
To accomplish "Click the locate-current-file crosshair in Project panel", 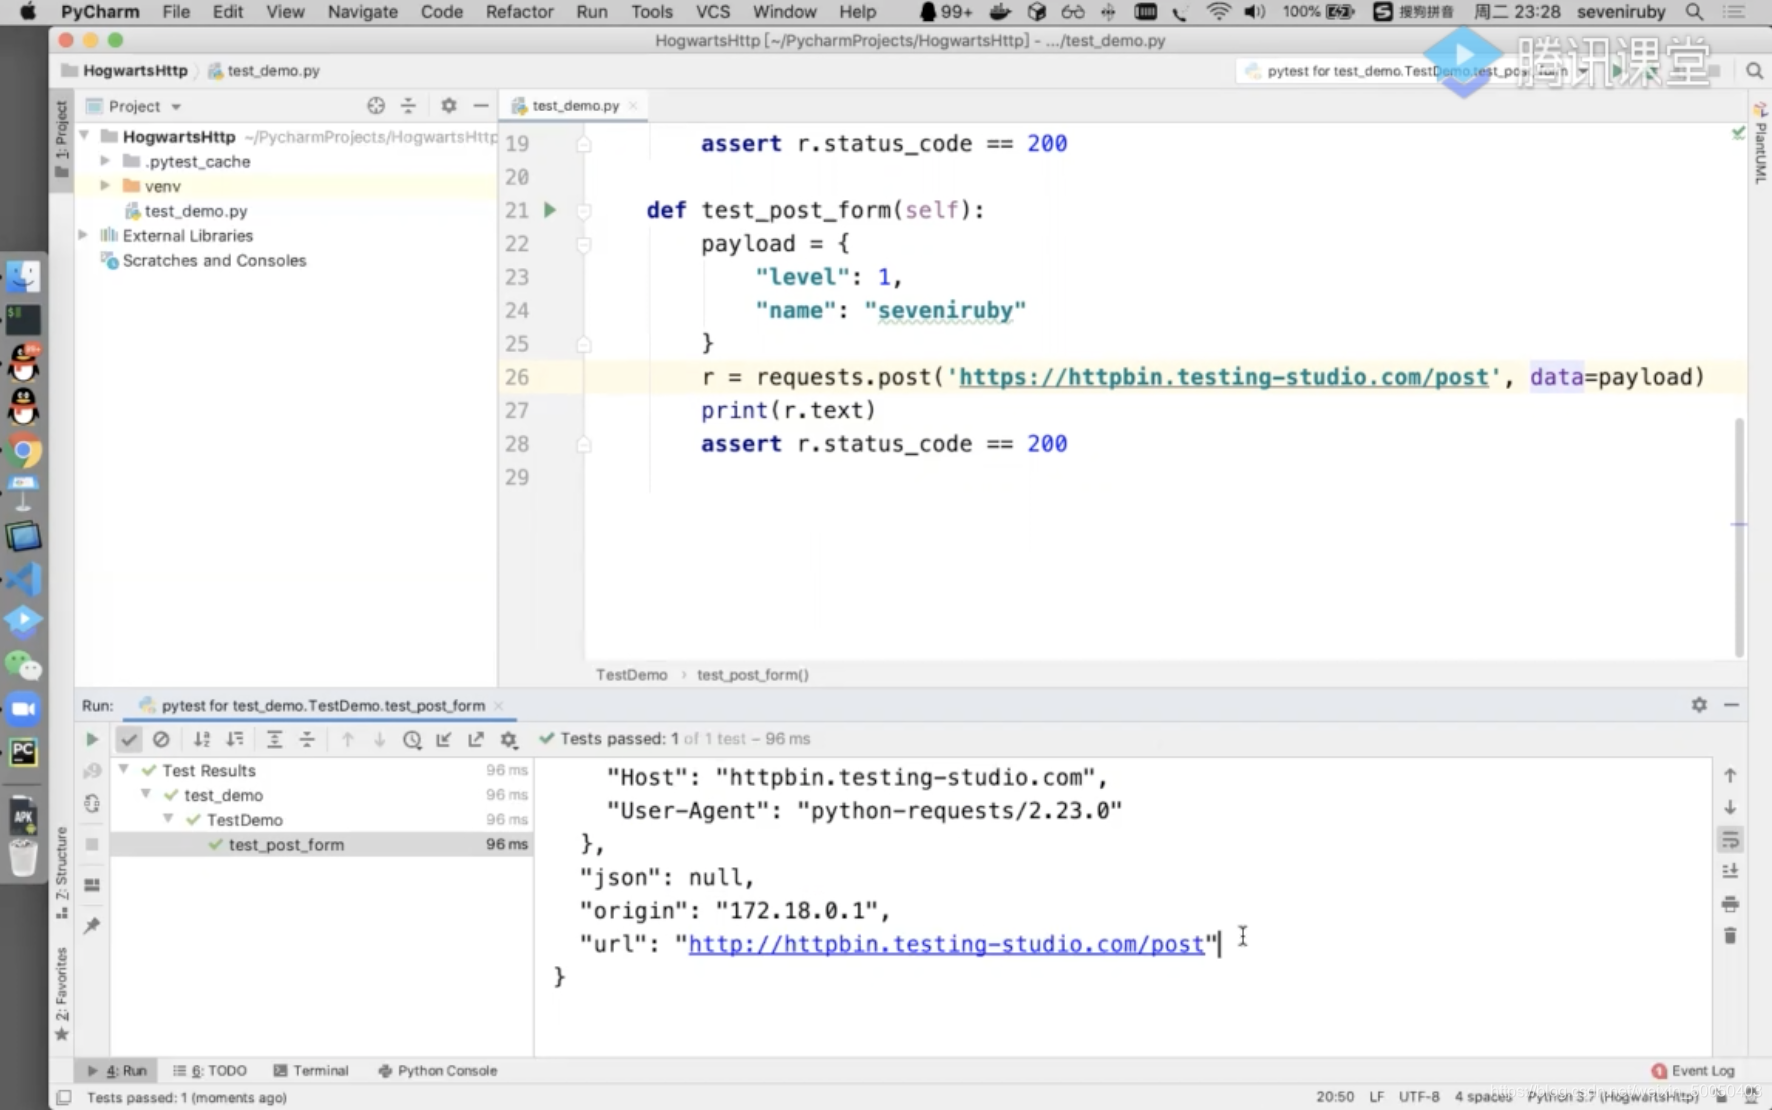I will pyautogui.click(x=376, y=106).
